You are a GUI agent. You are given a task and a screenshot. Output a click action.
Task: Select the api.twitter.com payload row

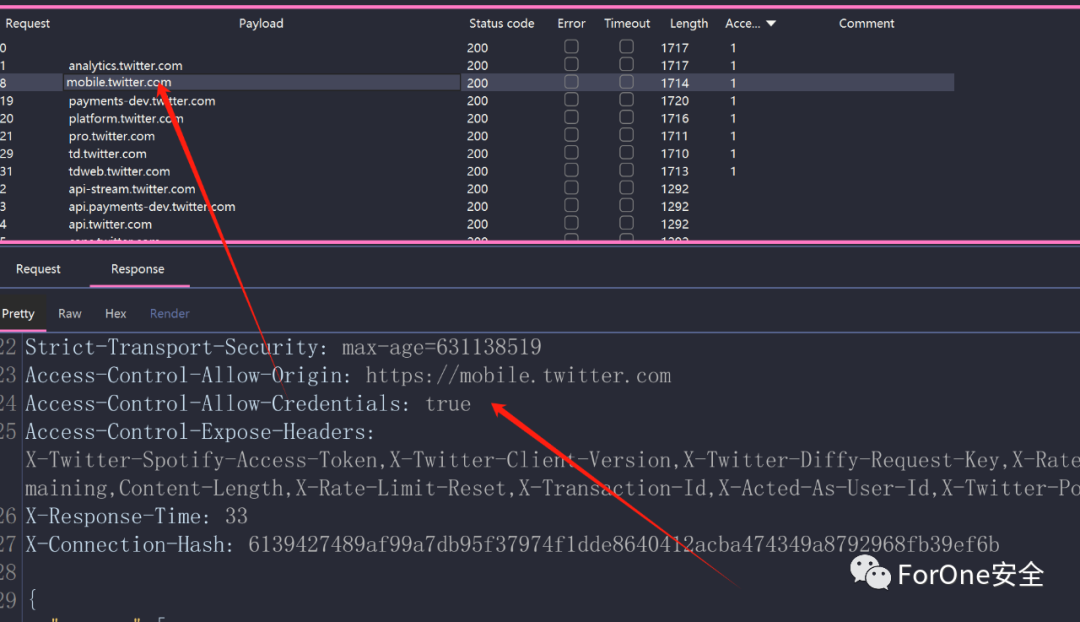[x=110, y=225]
